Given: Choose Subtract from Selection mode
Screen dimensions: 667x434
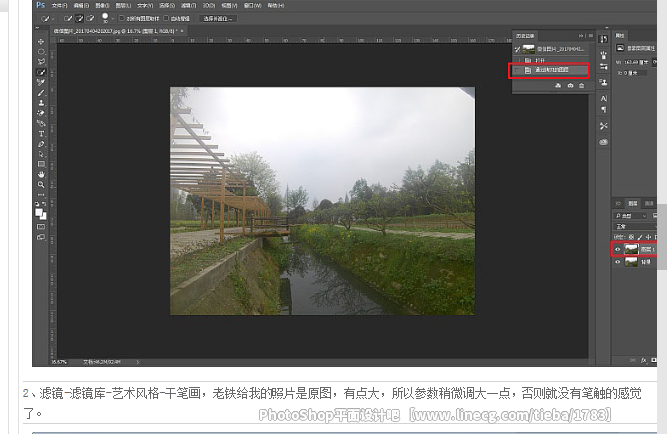Looking at the screenshot, I should click(x=90, y=18).
